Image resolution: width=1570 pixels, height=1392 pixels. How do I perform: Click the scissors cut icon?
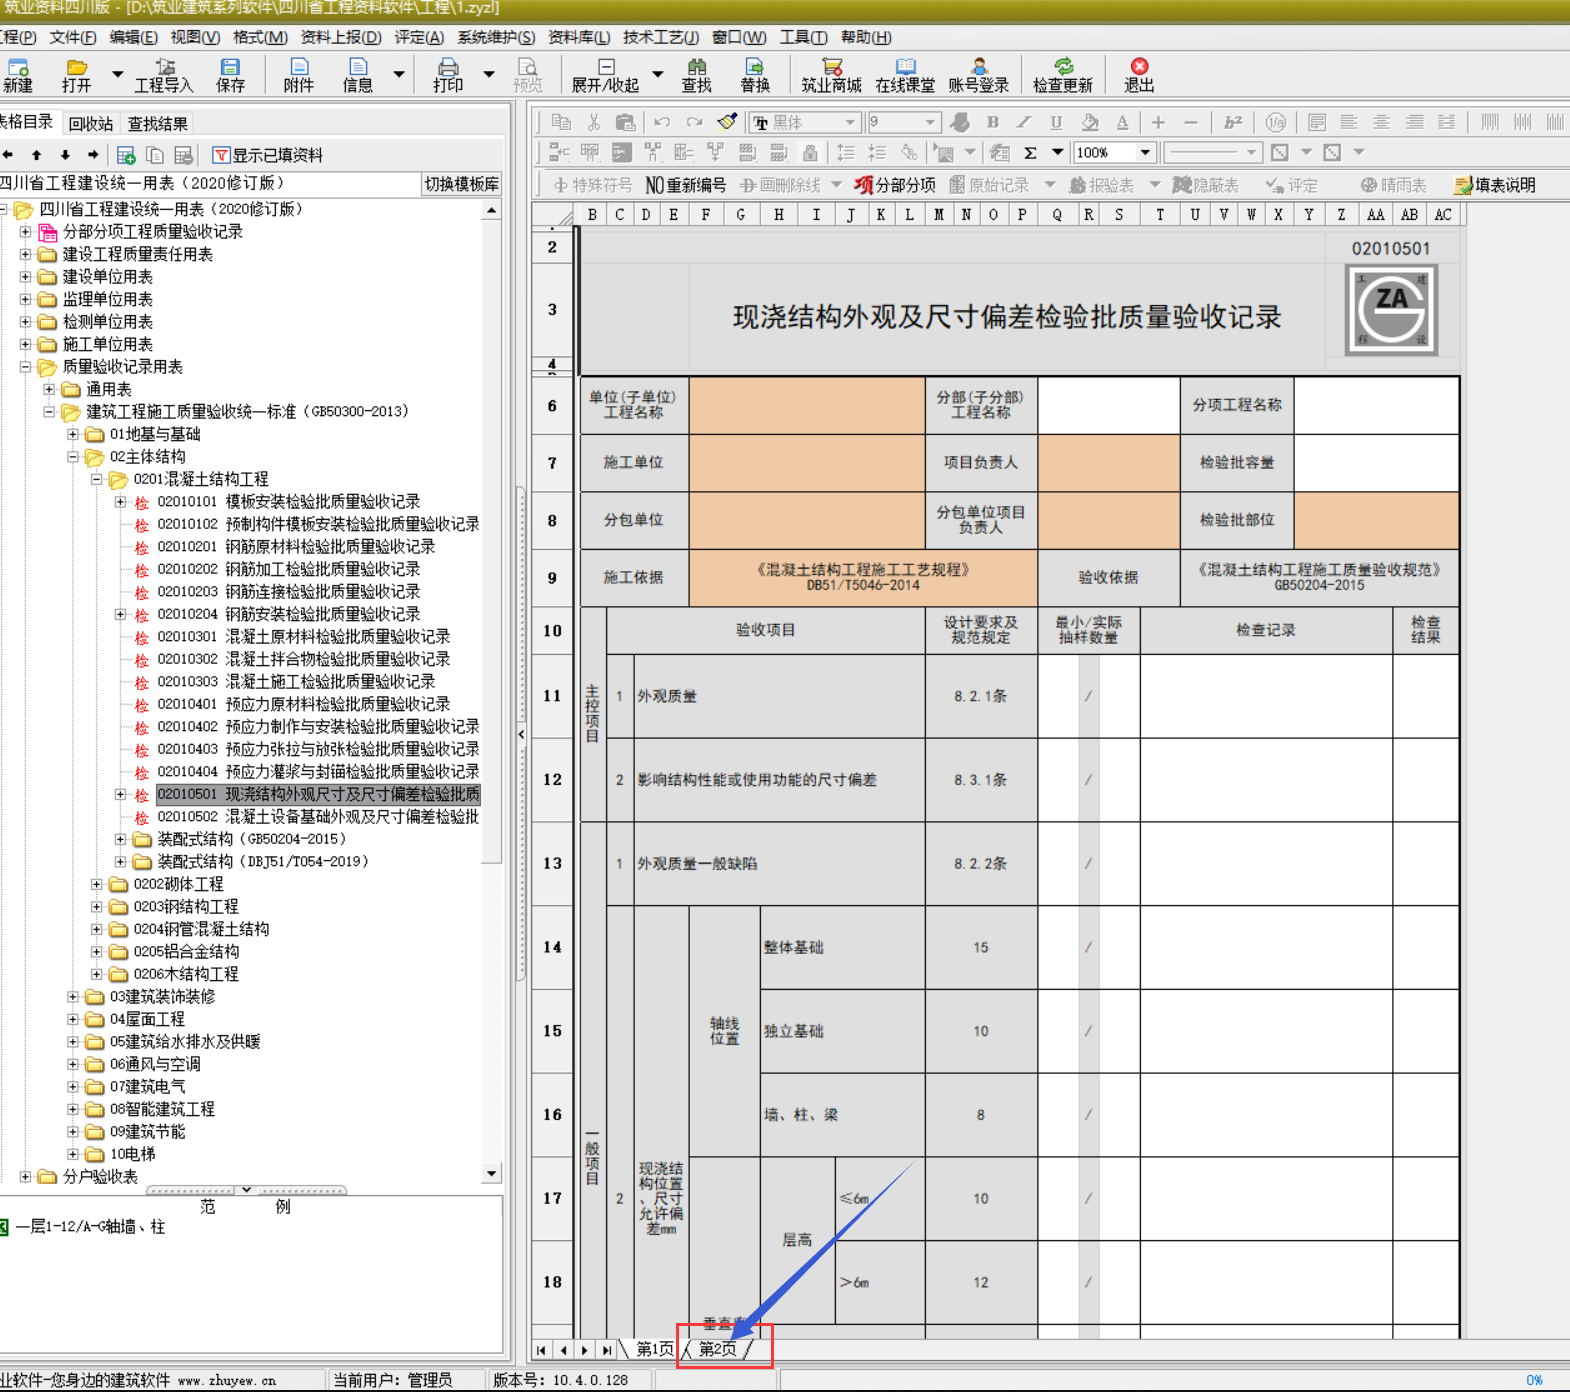point(593,122)
